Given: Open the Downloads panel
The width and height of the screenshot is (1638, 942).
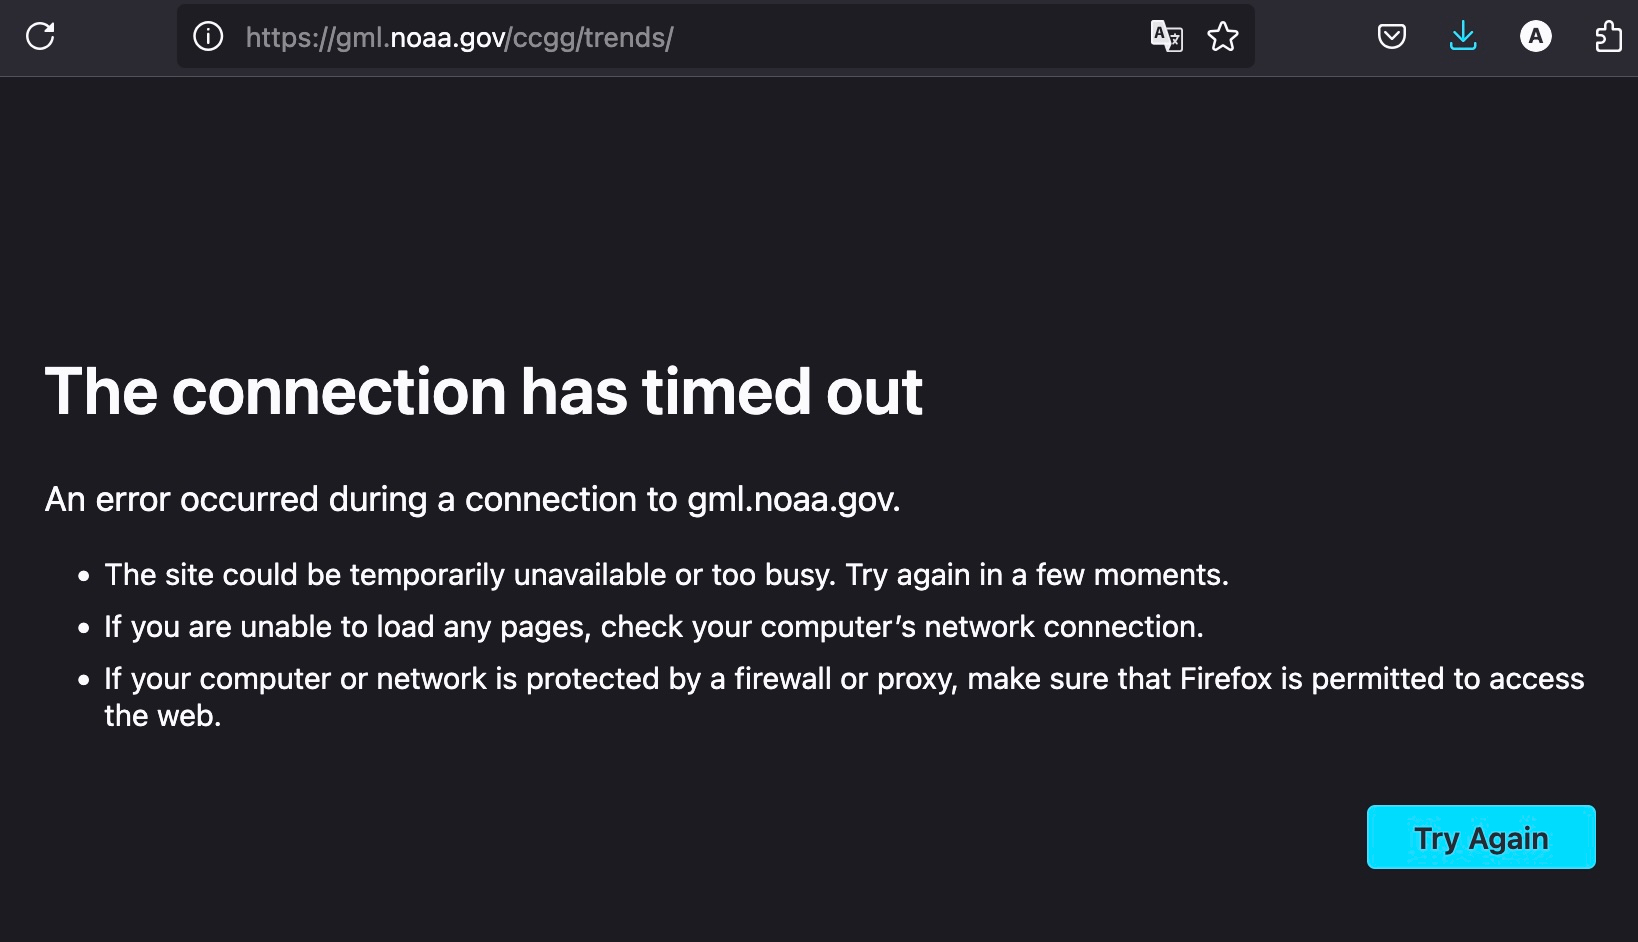Looking at the screenshot, I should [x=1462, y=37].
